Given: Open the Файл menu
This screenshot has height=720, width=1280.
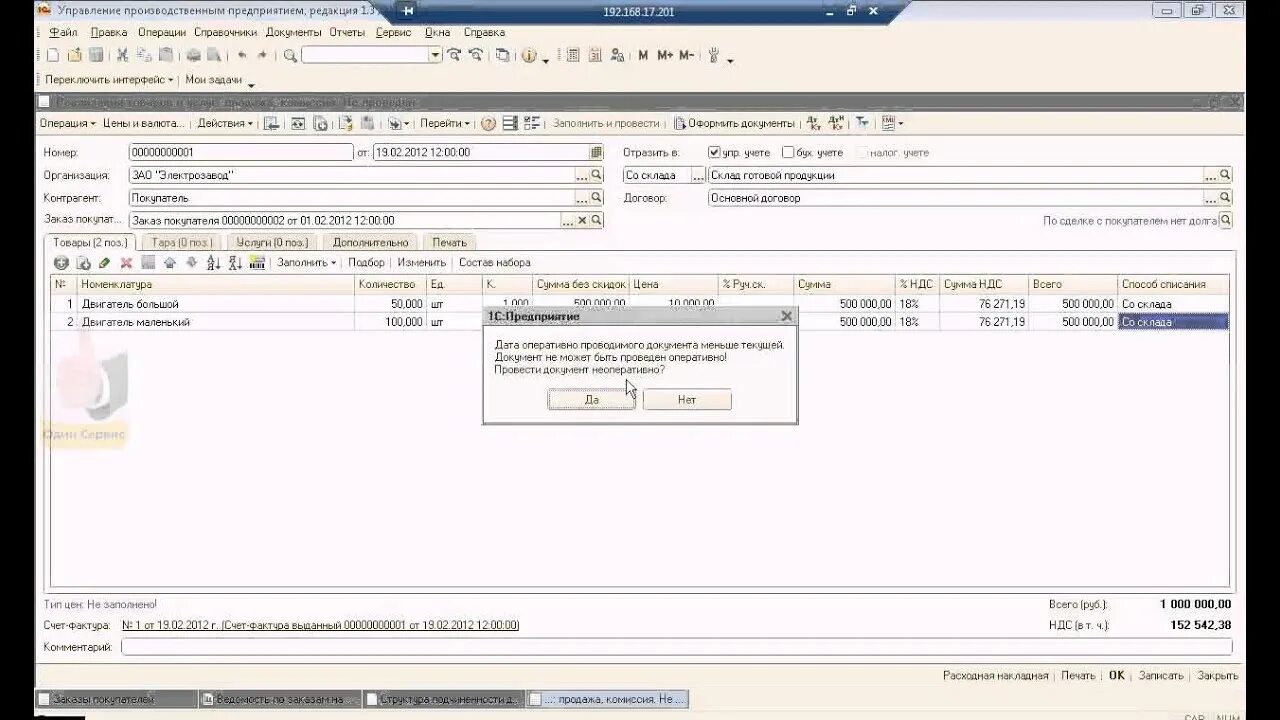Looking at the screenshot, I should (62, 32).
